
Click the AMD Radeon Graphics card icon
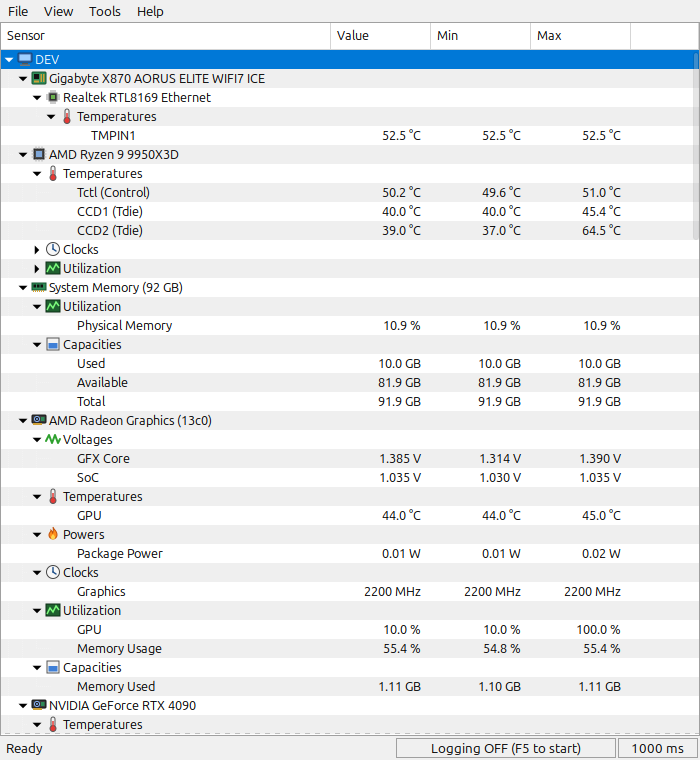[x=39, y=420]
